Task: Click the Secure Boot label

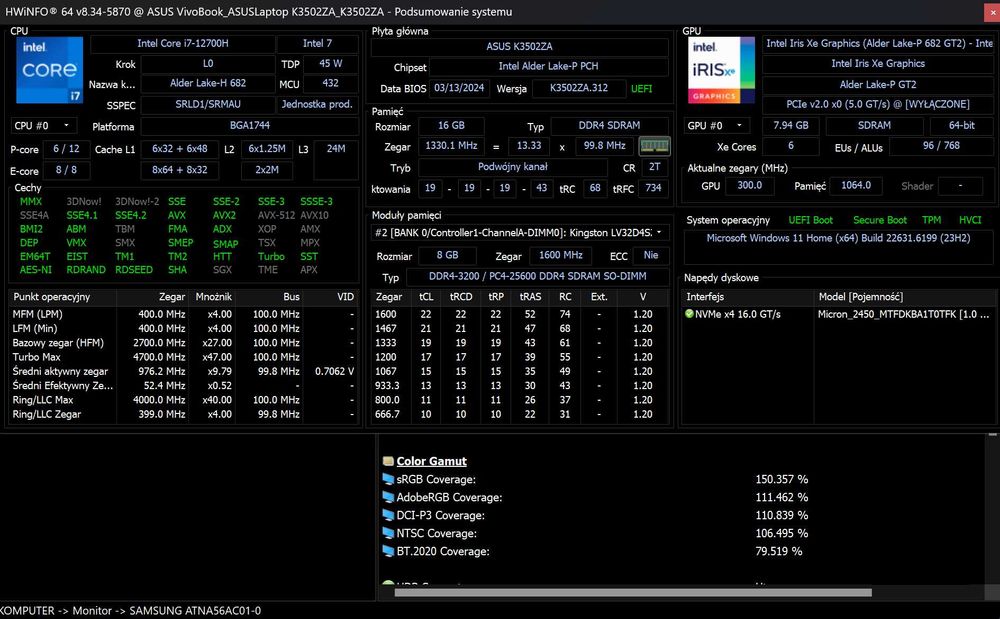Action: [x=879, y=220]
